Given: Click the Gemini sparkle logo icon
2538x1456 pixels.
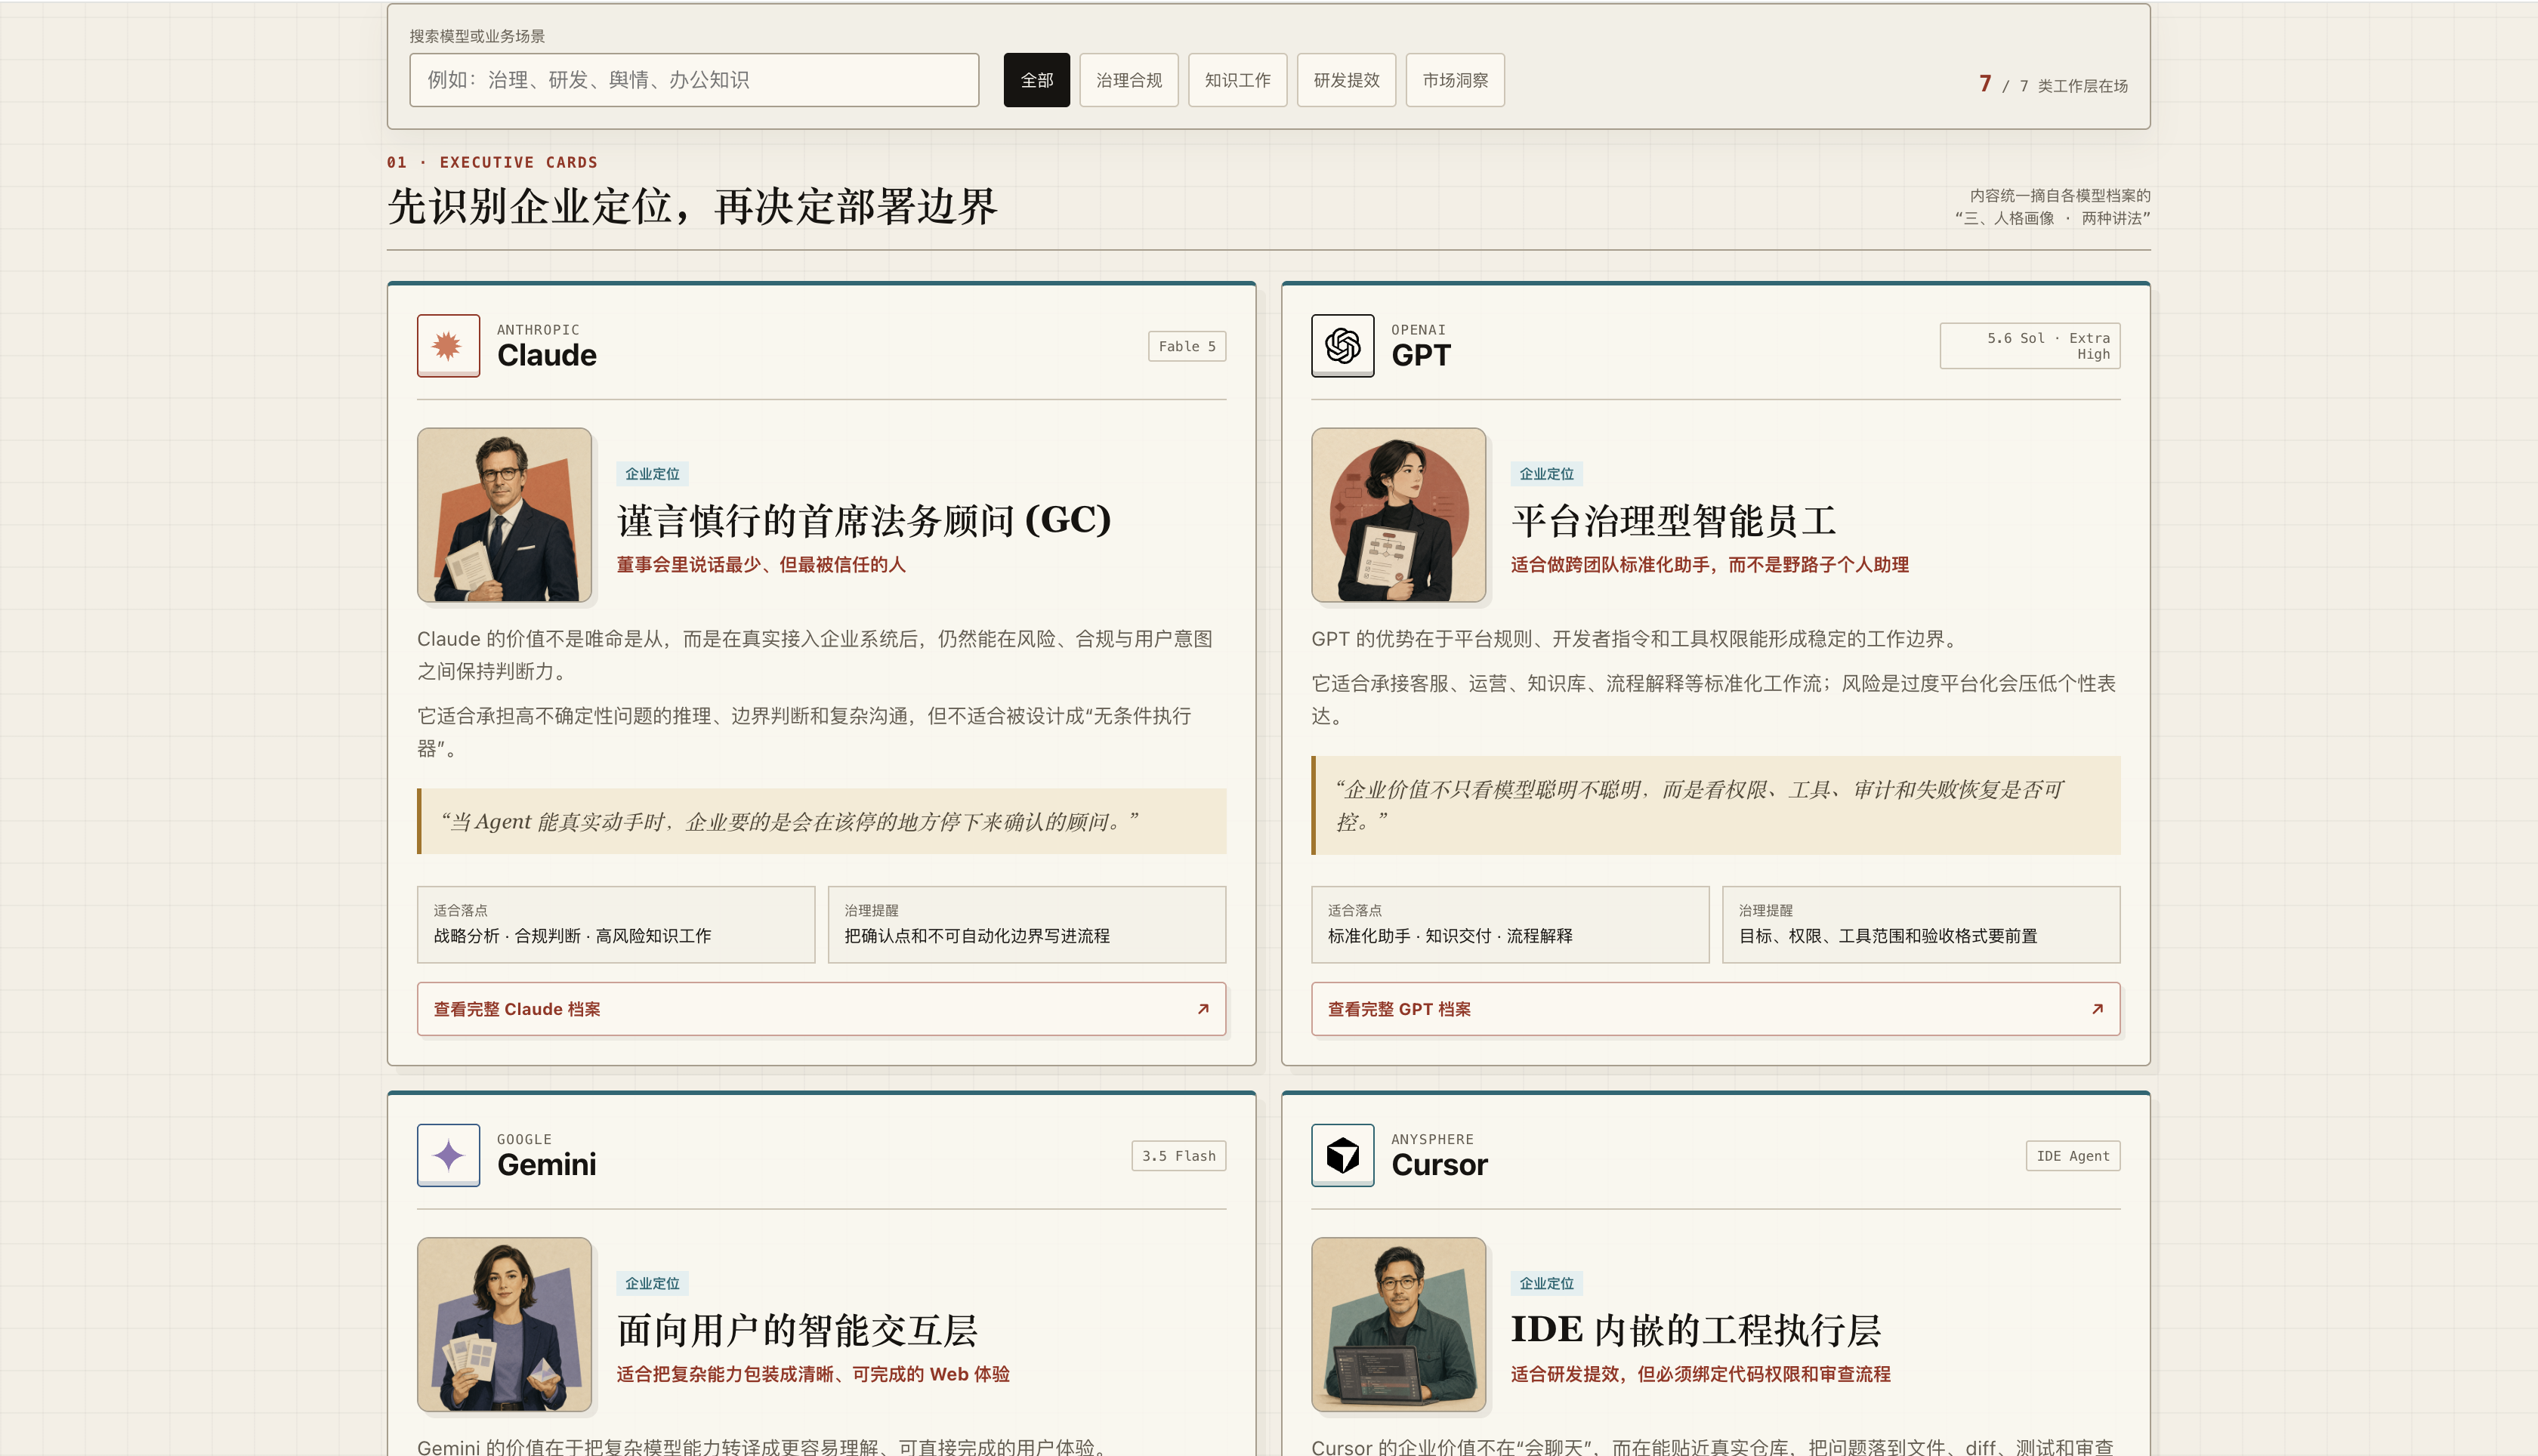Looking at the screenshot, I should point(448,1155).
